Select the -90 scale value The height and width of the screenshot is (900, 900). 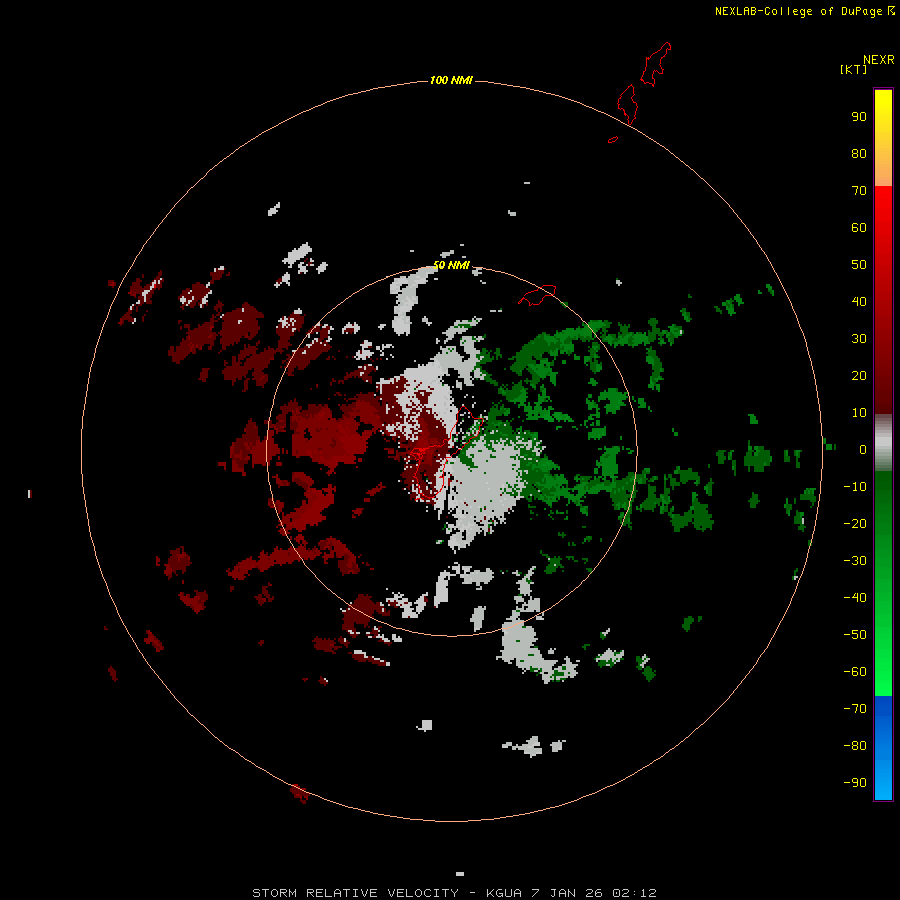tap(855, 782)
